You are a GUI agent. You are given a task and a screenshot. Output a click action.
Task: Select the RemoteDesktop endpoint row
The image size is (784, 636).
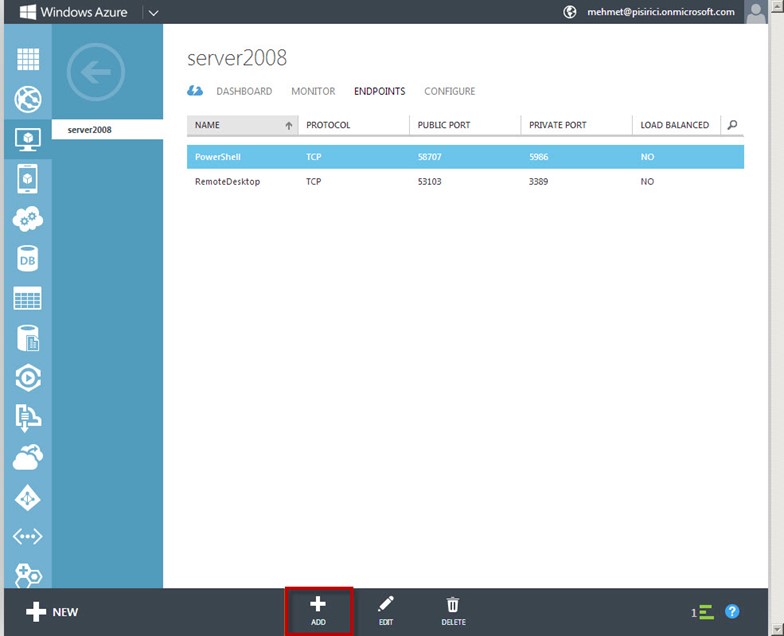[x=466, y=182]
